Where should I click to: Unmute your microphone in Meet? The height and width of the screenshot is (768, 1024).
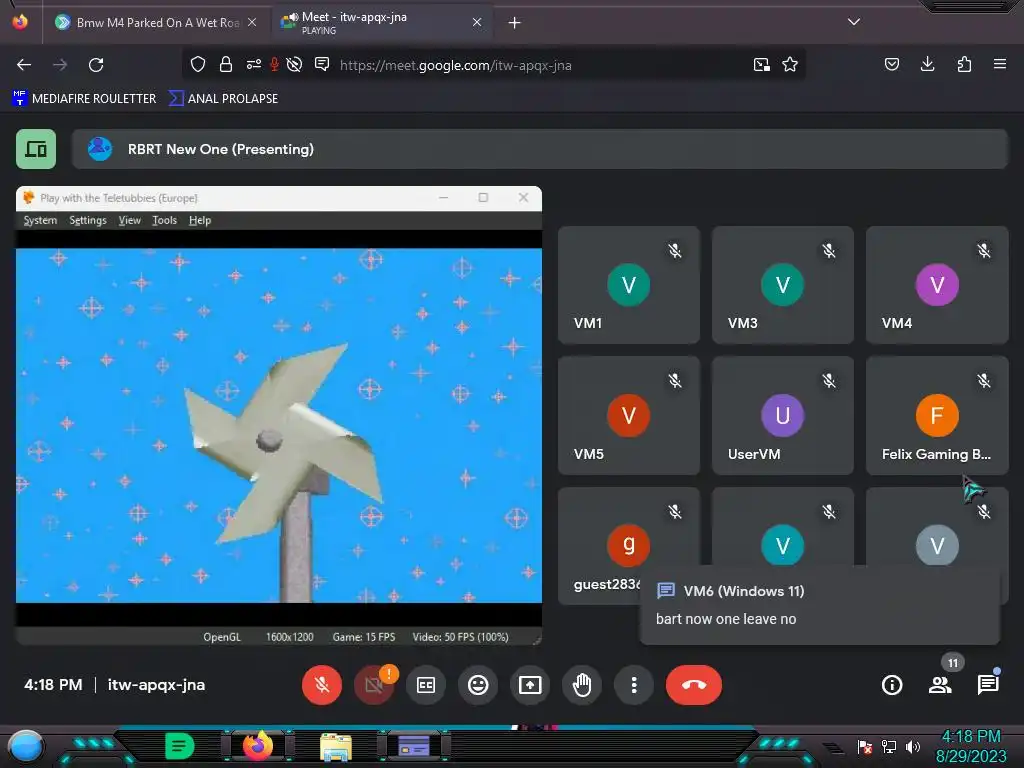click(x=321, y=685)
